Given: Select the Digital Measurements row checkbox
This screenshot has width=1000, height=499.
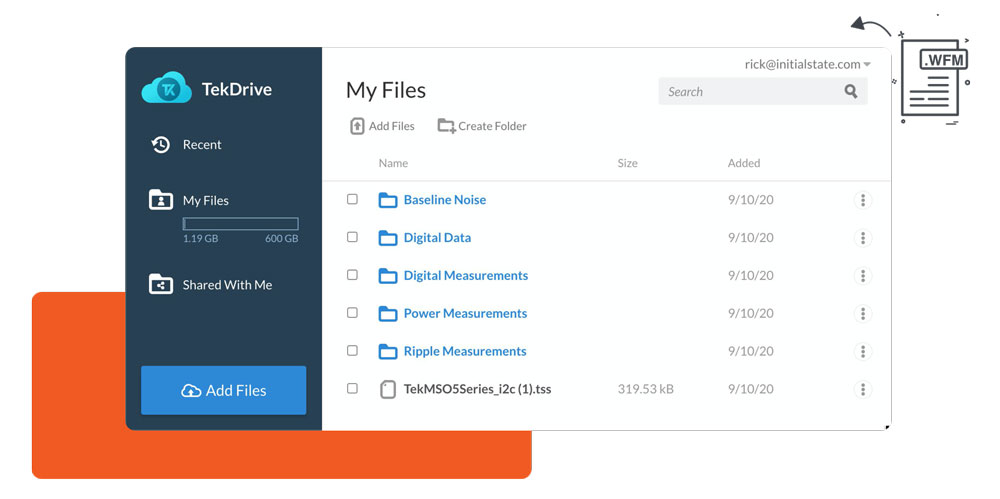Looking at the screenshot, I should point(352,275).
